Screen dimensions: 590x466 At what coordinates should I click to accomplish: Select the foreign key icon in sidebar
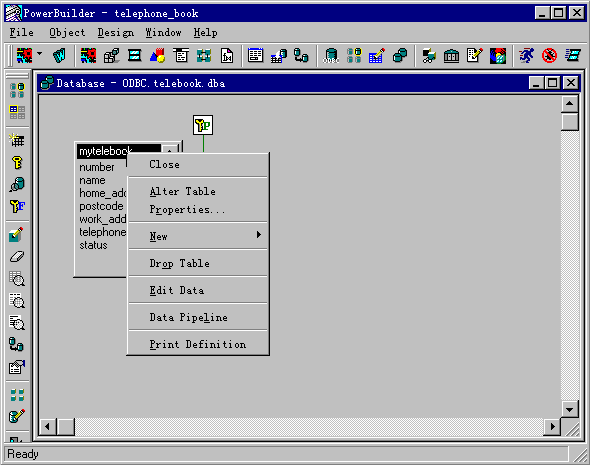17,206
